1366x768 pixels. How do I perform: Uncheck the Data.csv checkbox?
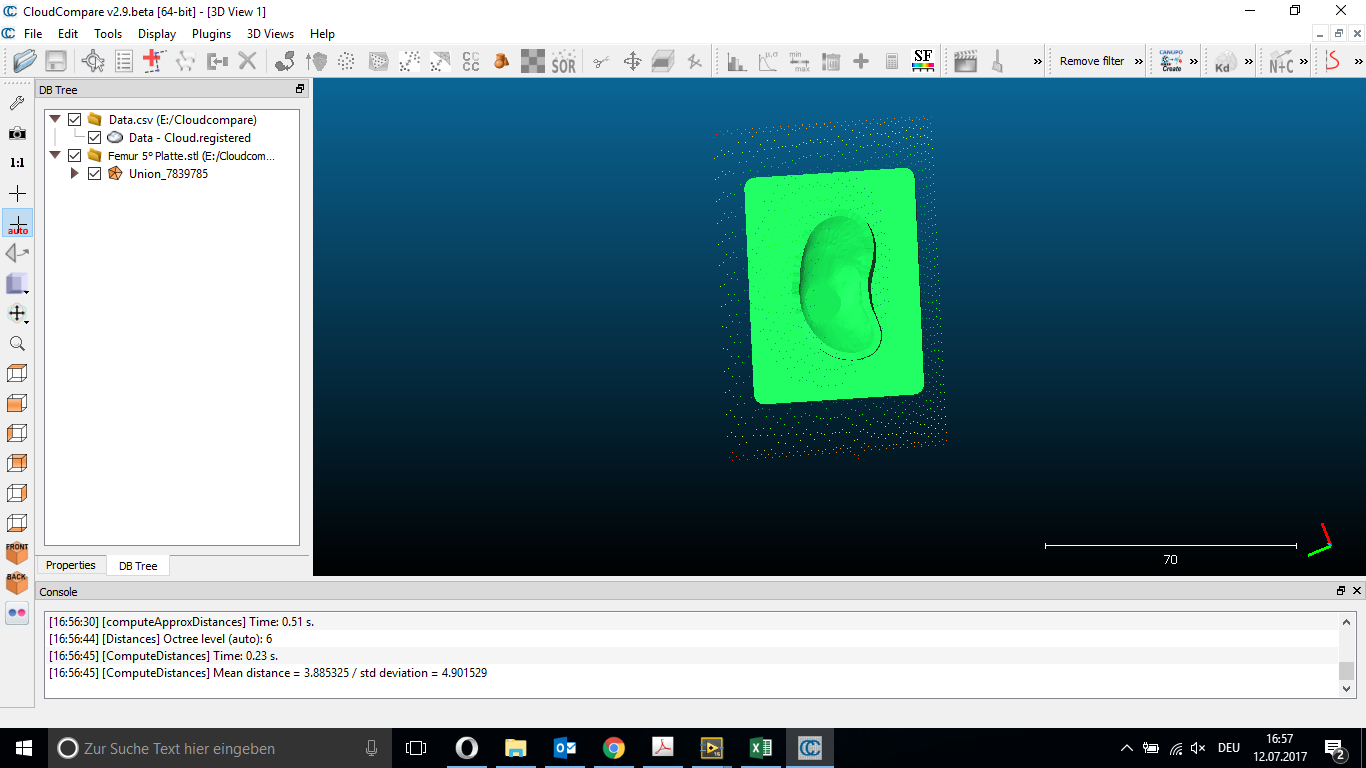[74, 120]
